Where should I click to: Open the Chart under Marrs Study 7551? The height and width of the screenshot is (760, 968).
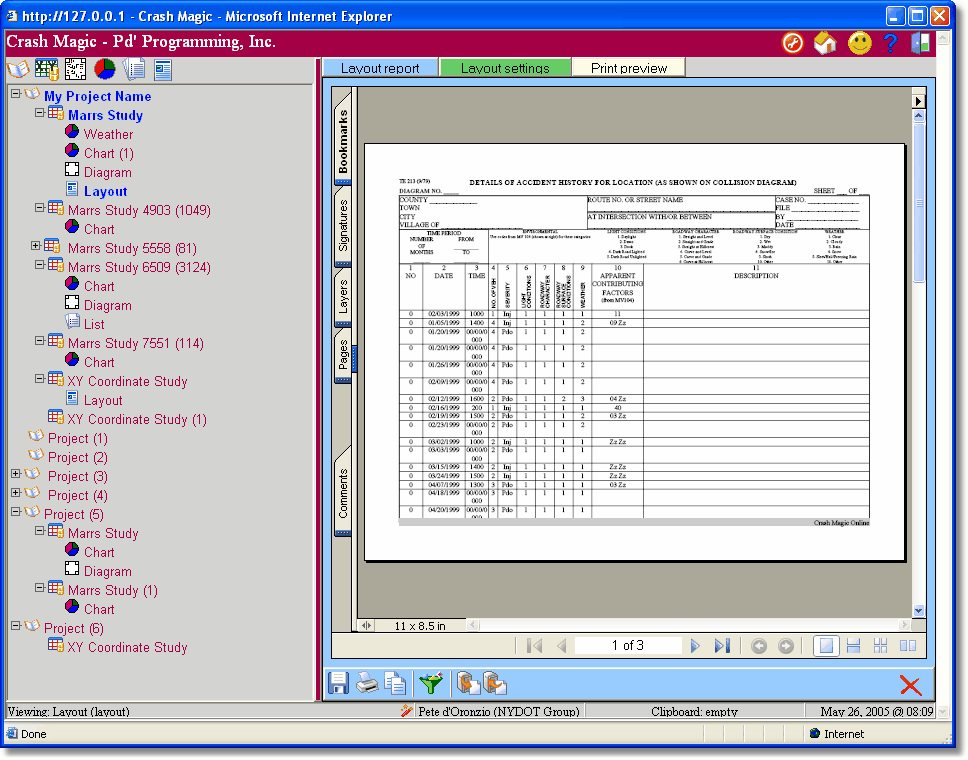99,362
